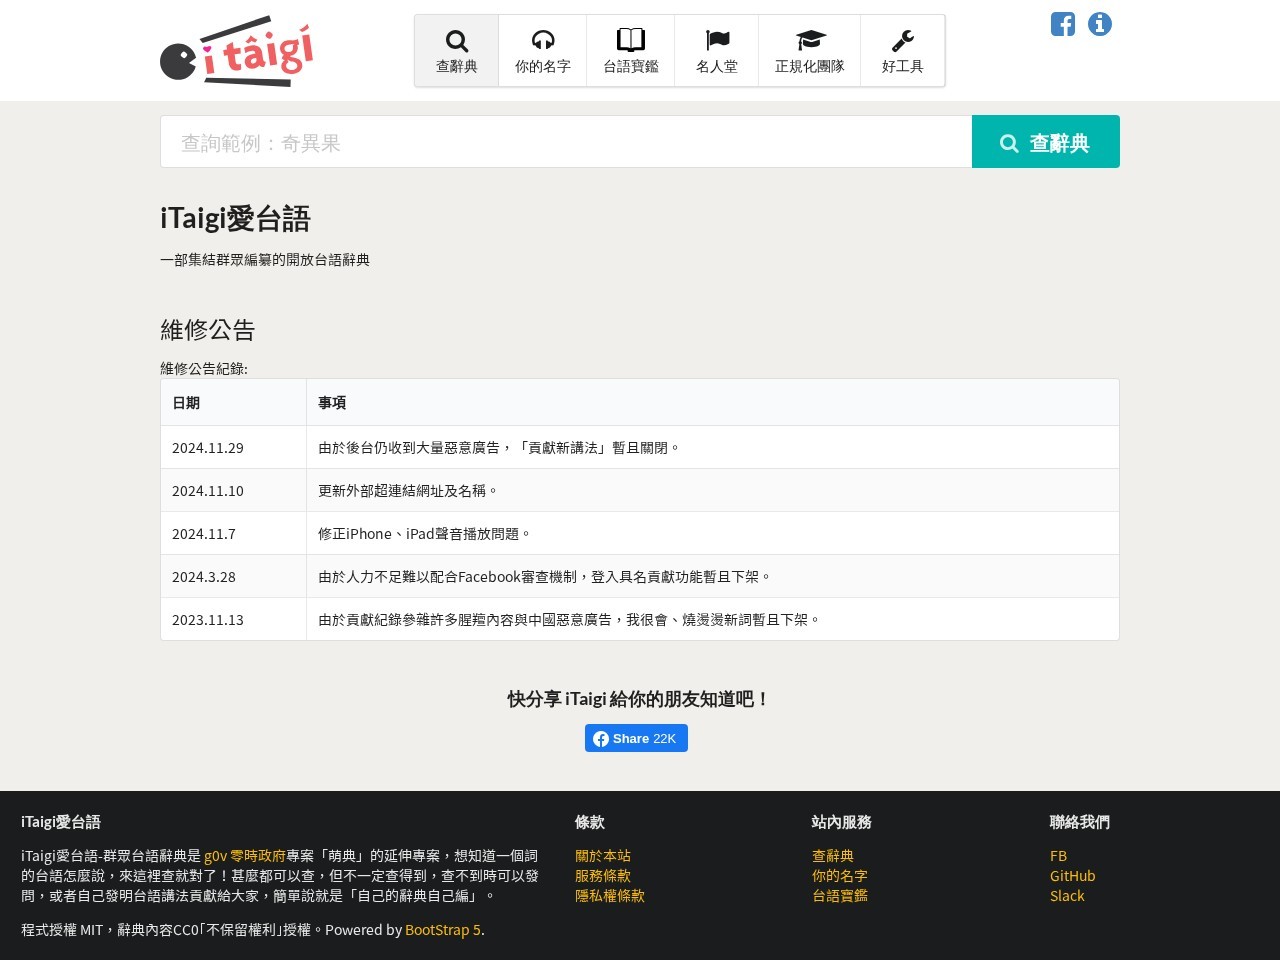Open the GitHub link in footer
1280x960 pixels.
(x=1073, y=876)
